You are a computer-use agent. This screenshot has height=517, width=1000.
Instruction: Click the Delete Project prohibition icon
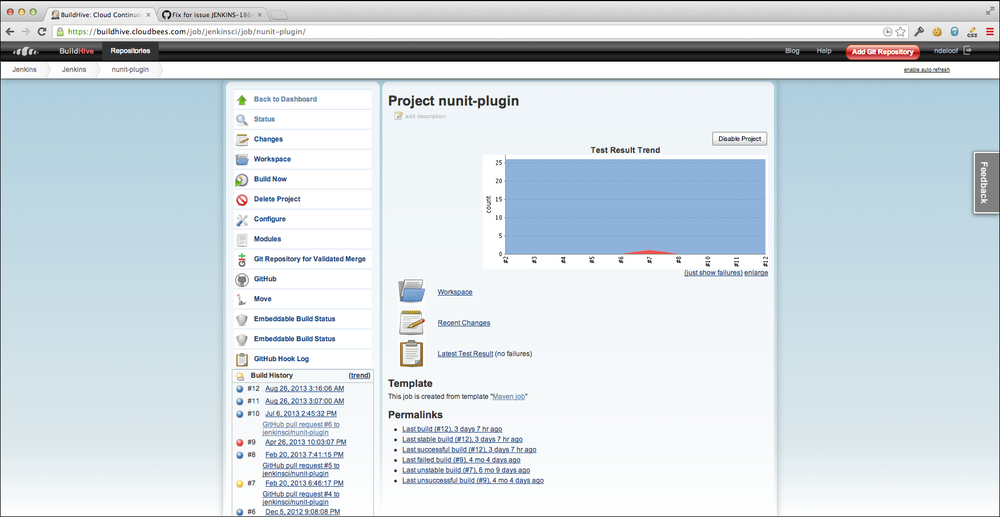click(242, 199)
